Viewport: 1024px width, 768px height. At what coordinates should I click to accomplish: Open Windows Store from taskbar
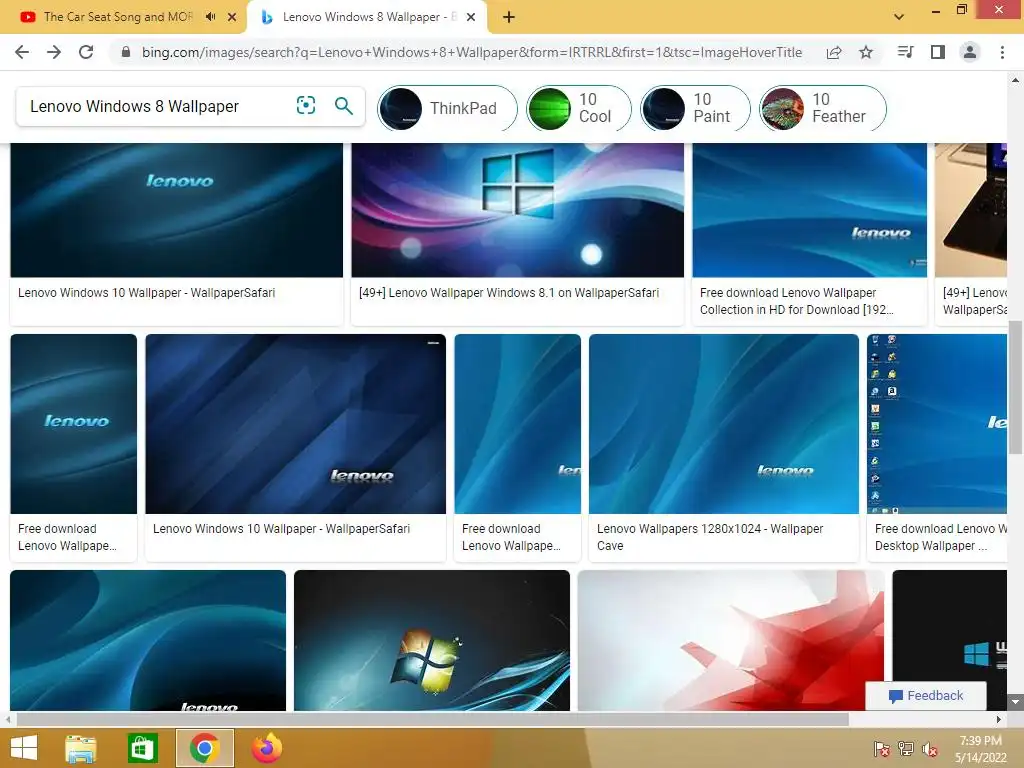(x=142, y=748)
